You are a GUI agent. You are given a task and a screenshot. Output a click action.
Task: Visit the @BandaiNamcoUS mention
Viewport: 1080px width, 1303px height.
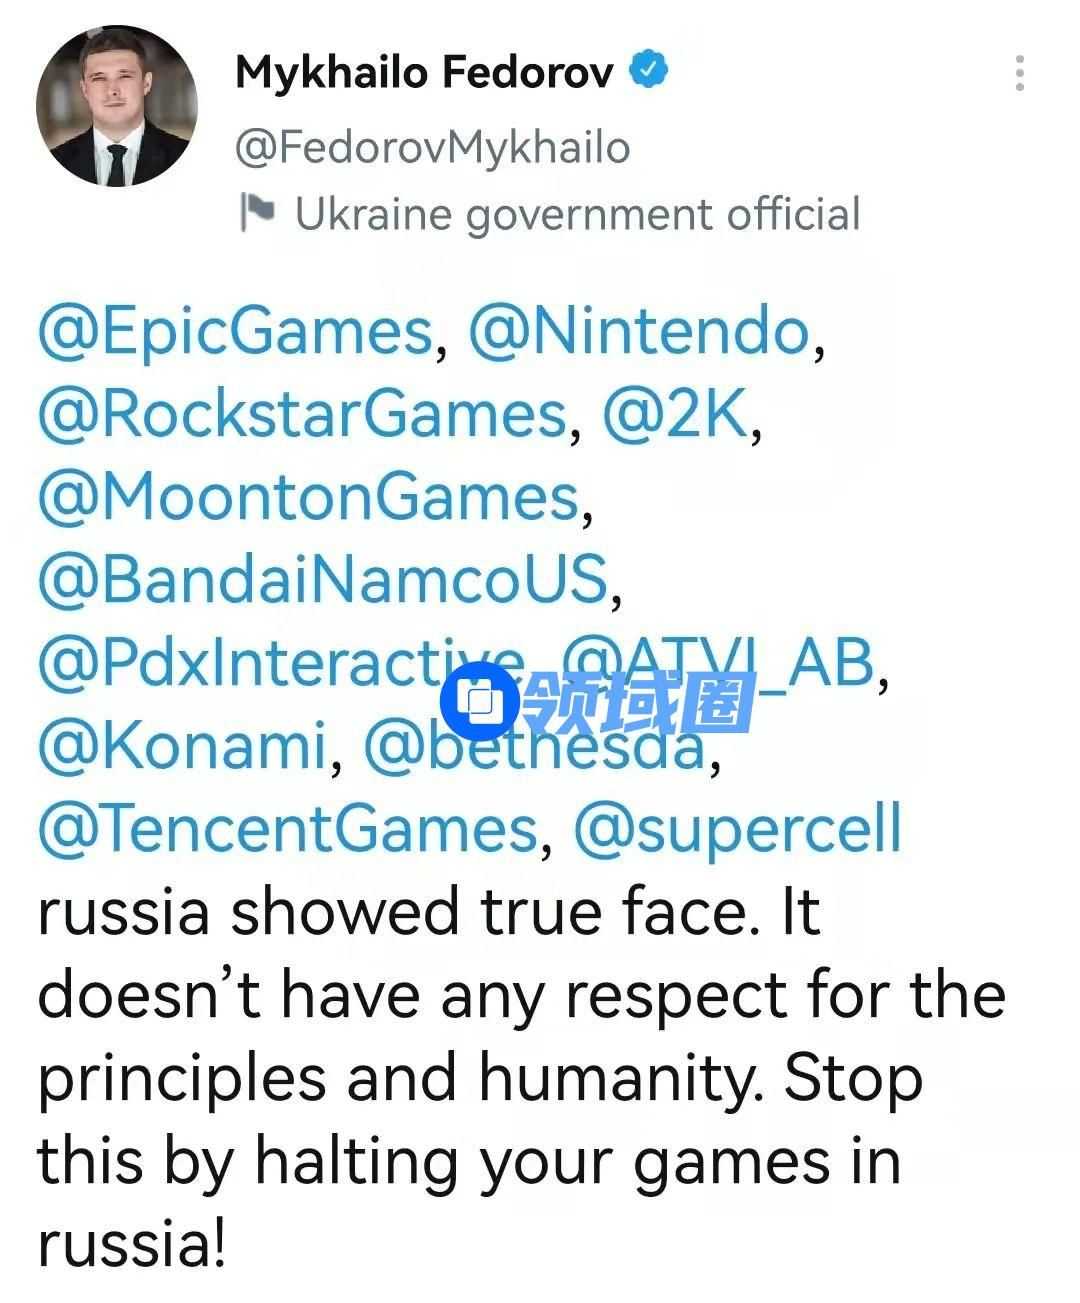pyautogui.click(x=323, y=580)
